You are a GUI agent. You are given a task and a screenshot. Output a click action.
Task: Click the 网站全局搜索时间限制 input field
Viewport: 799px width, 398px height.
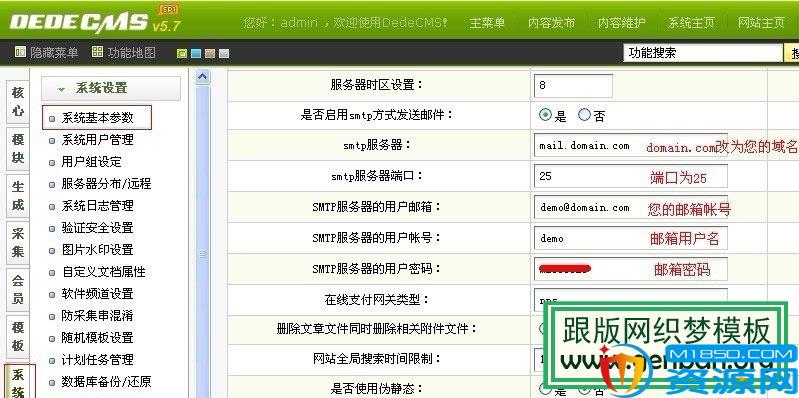539,359
